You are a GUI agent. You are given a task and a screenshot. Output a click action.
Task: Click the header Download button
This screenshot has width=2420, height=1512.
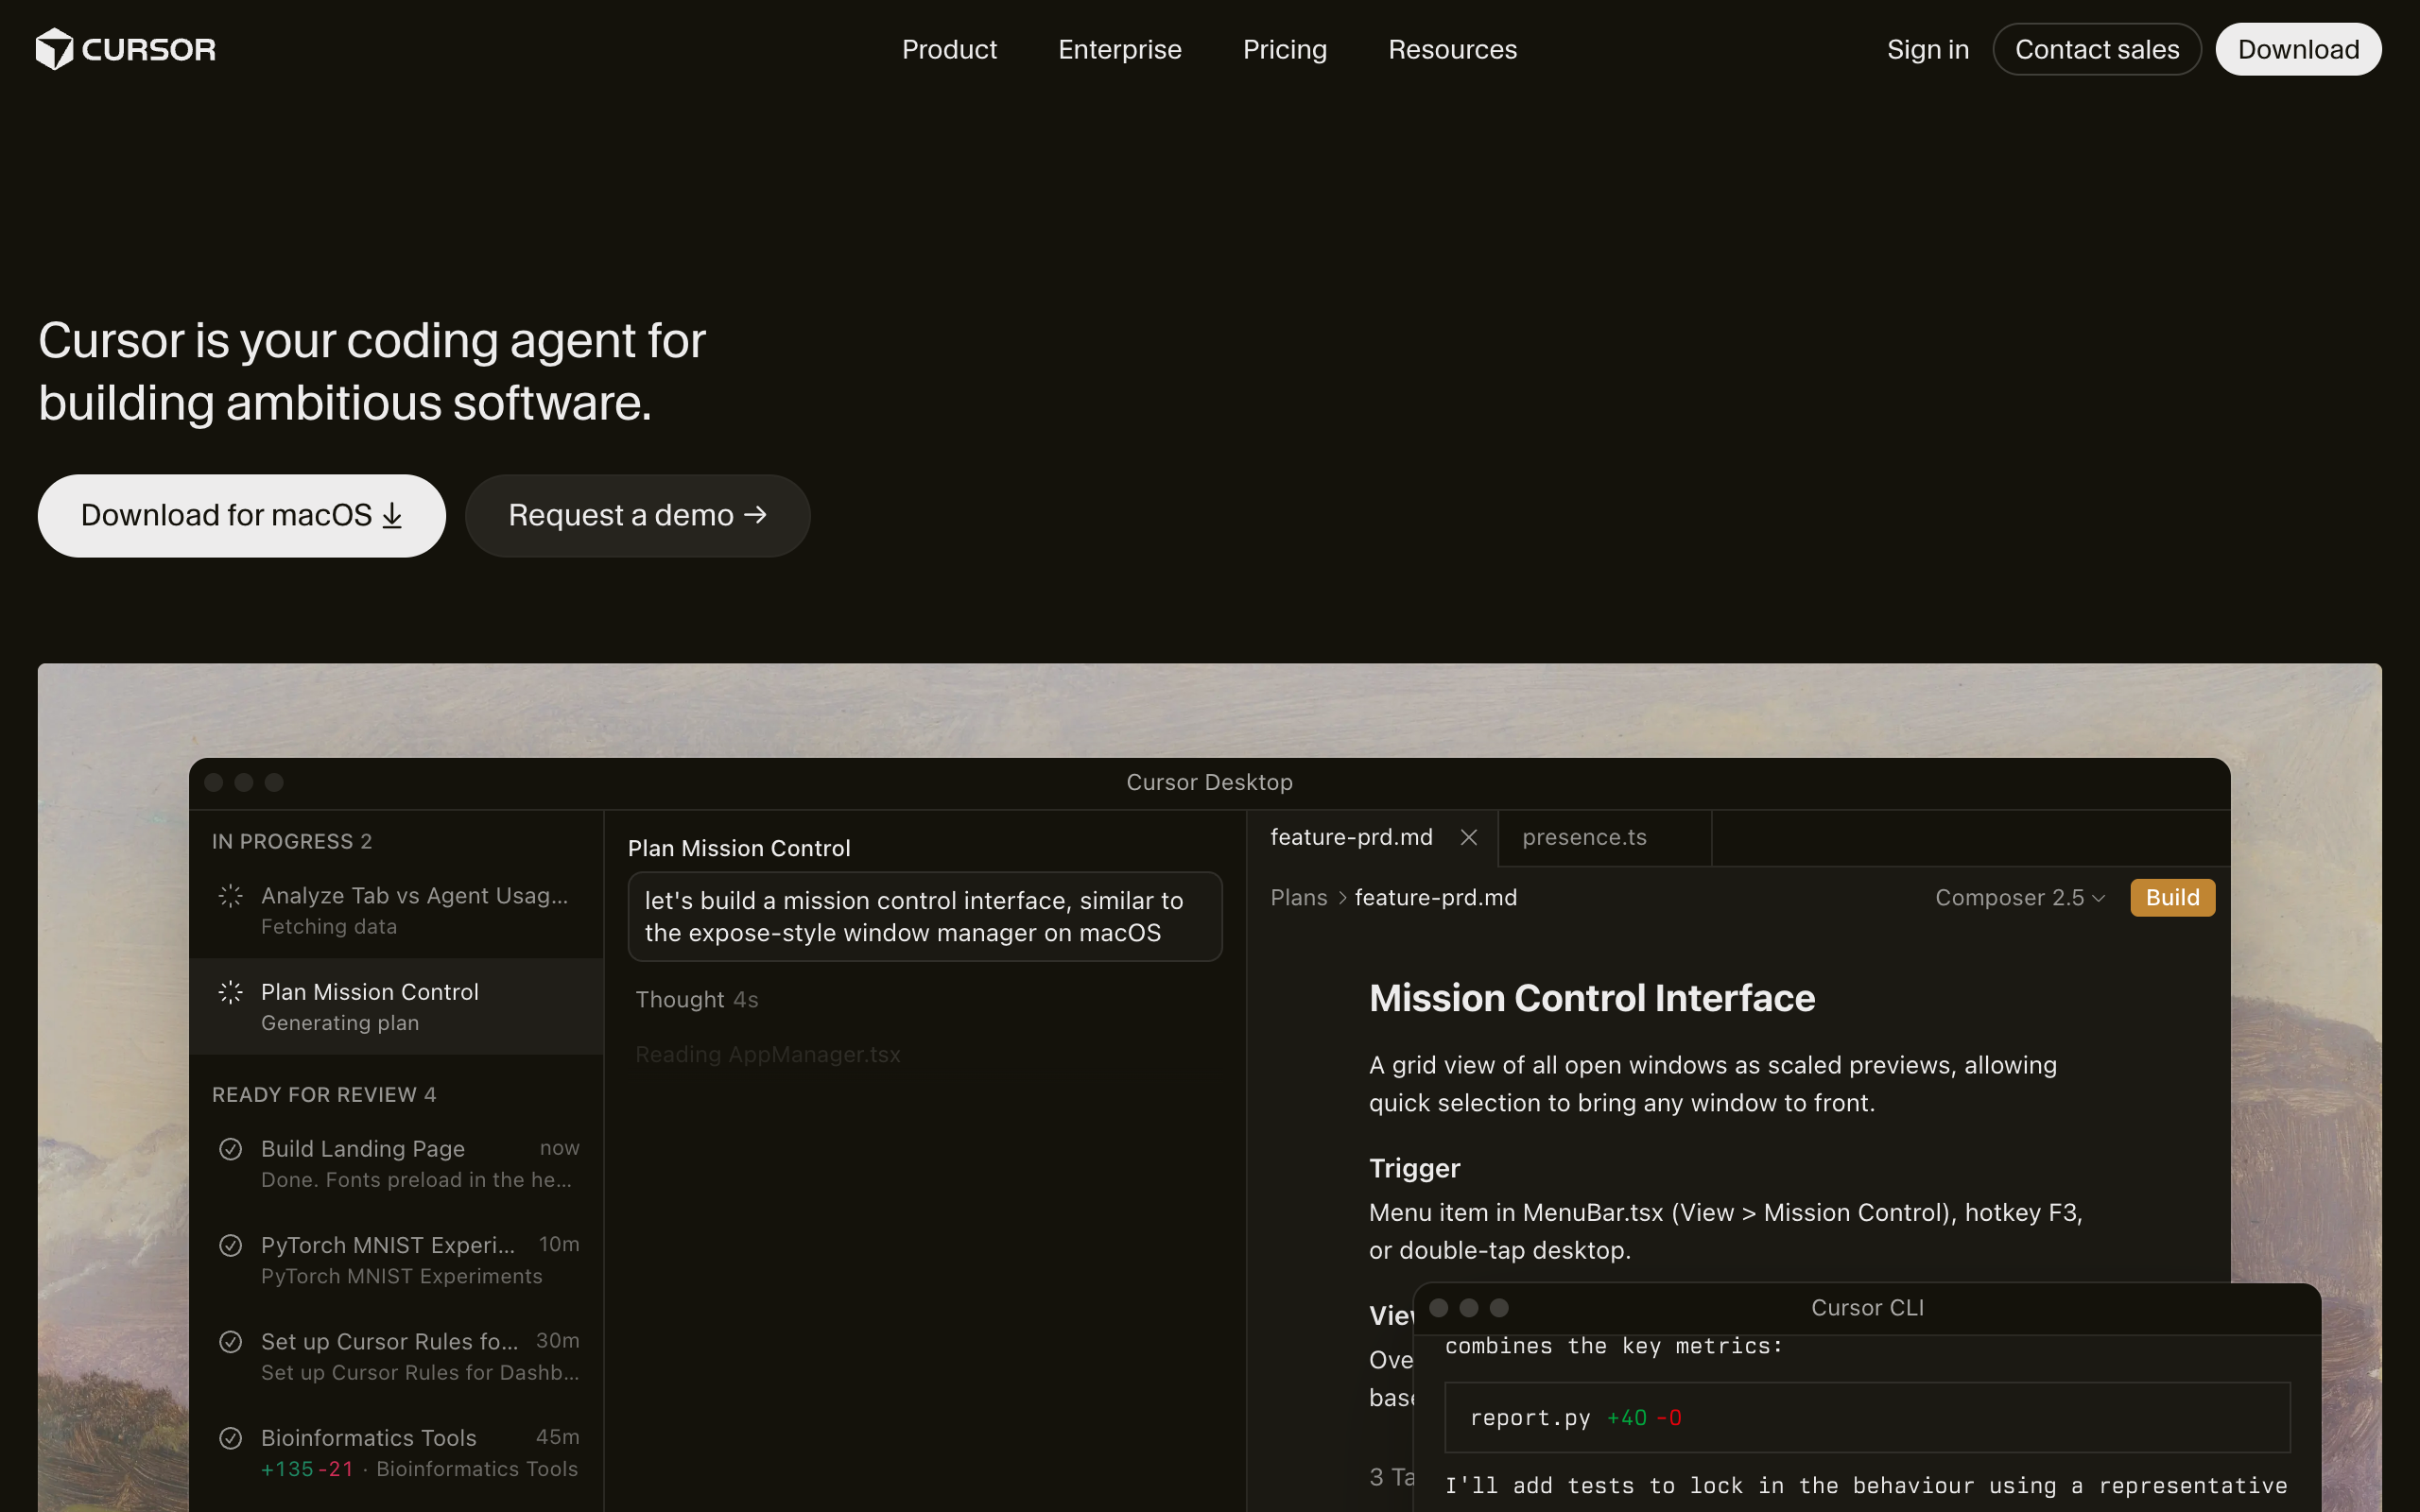(2298, 49)
